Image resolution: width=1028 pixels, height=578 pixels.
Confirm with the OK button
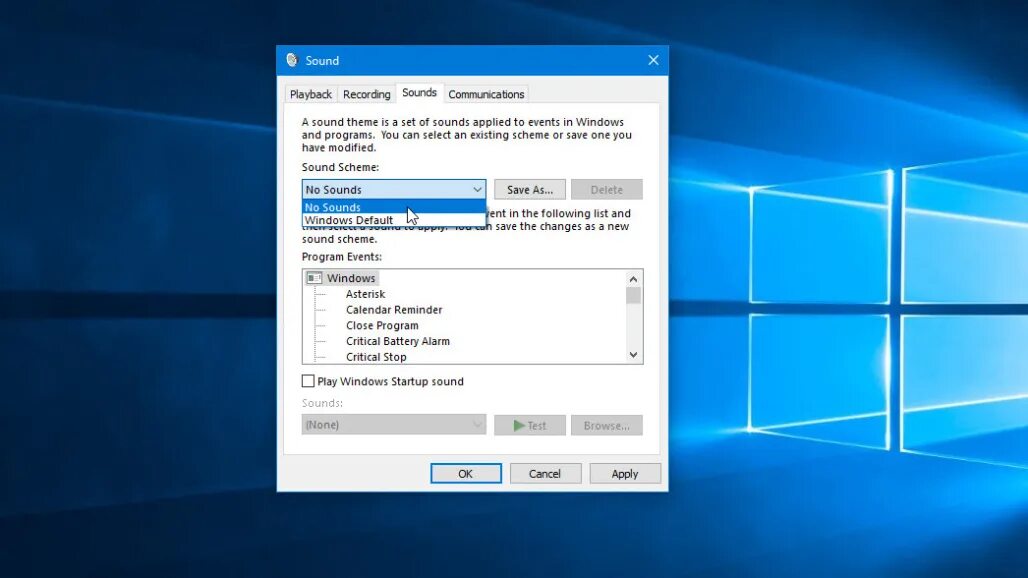465,473
